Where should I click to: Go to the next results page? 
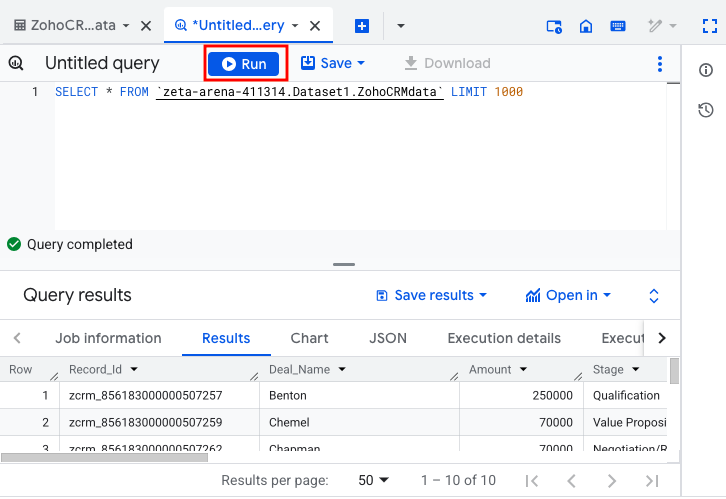(x=612, y=481)
